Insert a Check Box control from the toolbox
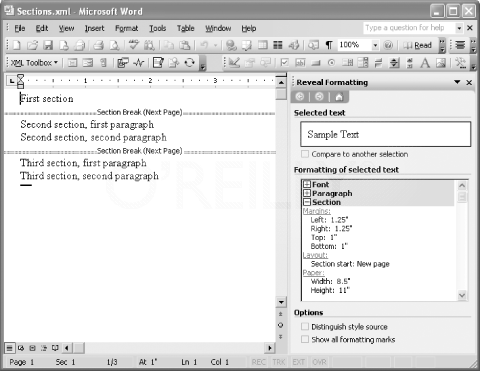This screenshot has width=481, height=371. click(x=284, y=63)
